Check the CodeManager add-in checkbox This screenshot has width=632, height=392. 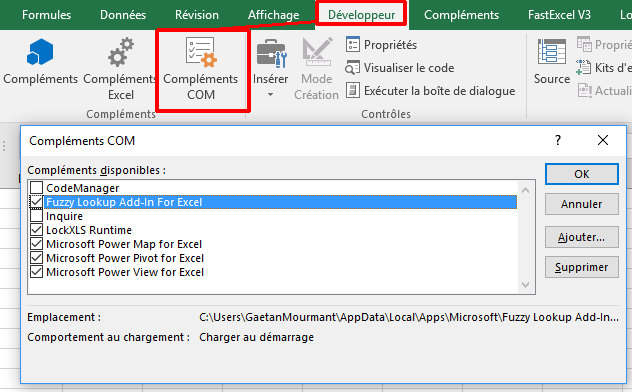point(36,187)
